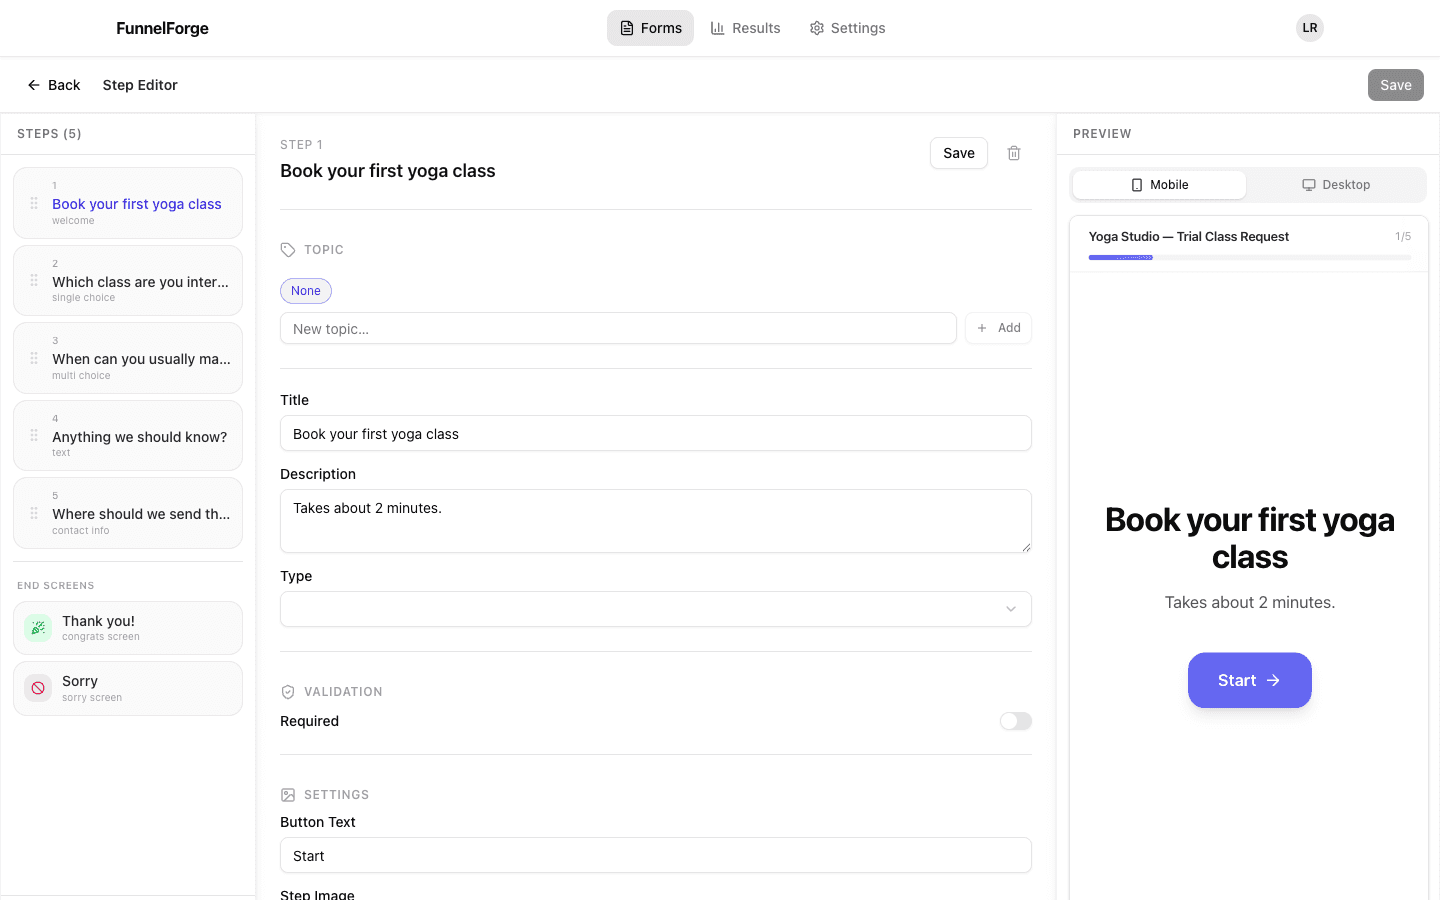This screenshot has width=1440, height=900.
Task: Click the 'Step Editor' heading text
Action: tap(140, 85)
